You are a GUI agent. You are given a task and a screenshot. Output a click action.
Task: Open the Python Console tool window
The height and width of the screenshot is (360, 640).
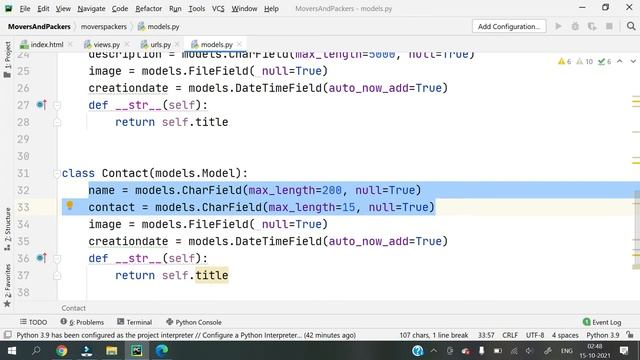click(194, 322)
